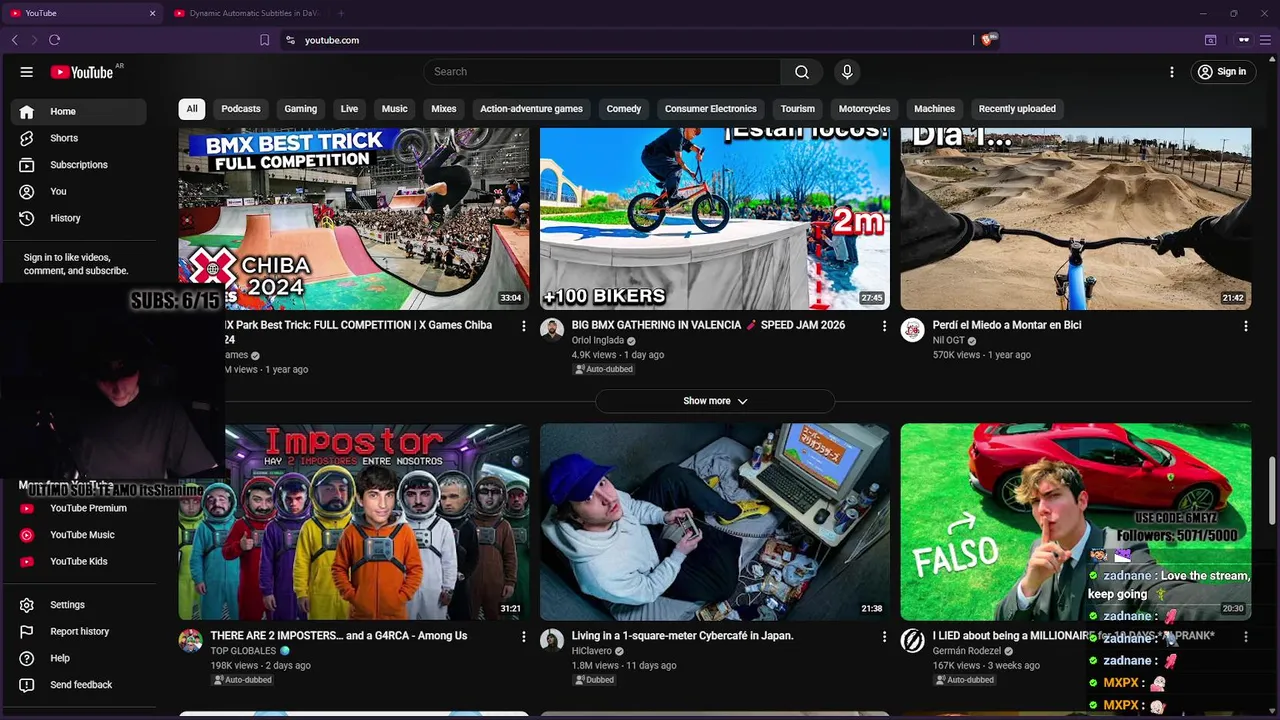Select the Consumer Electronics chip

point(711,109)
